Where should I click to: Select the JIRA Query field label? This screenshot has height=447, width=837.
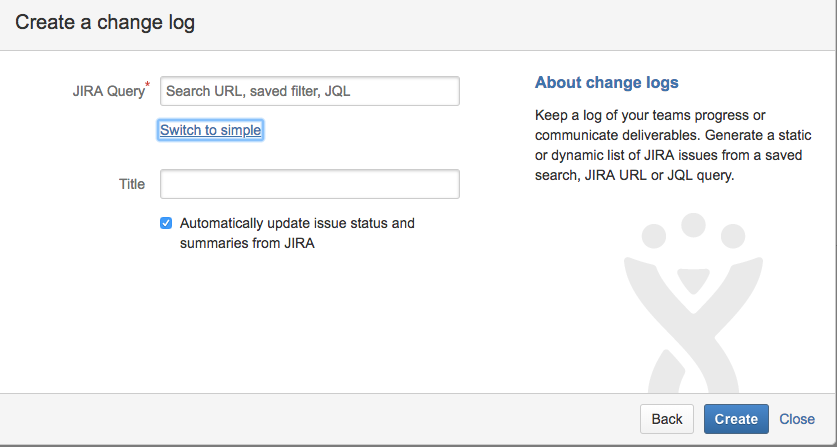pos(111,91)
